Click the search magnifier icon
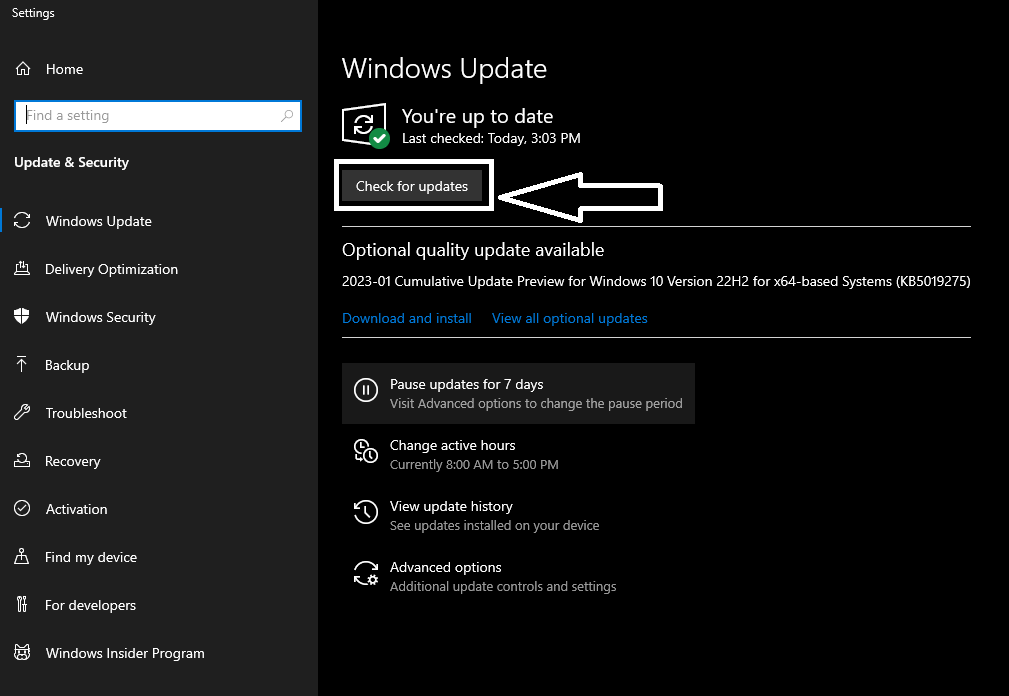Image resolution: width=1009 pixels, height=696 pixels. pos(287,116)
